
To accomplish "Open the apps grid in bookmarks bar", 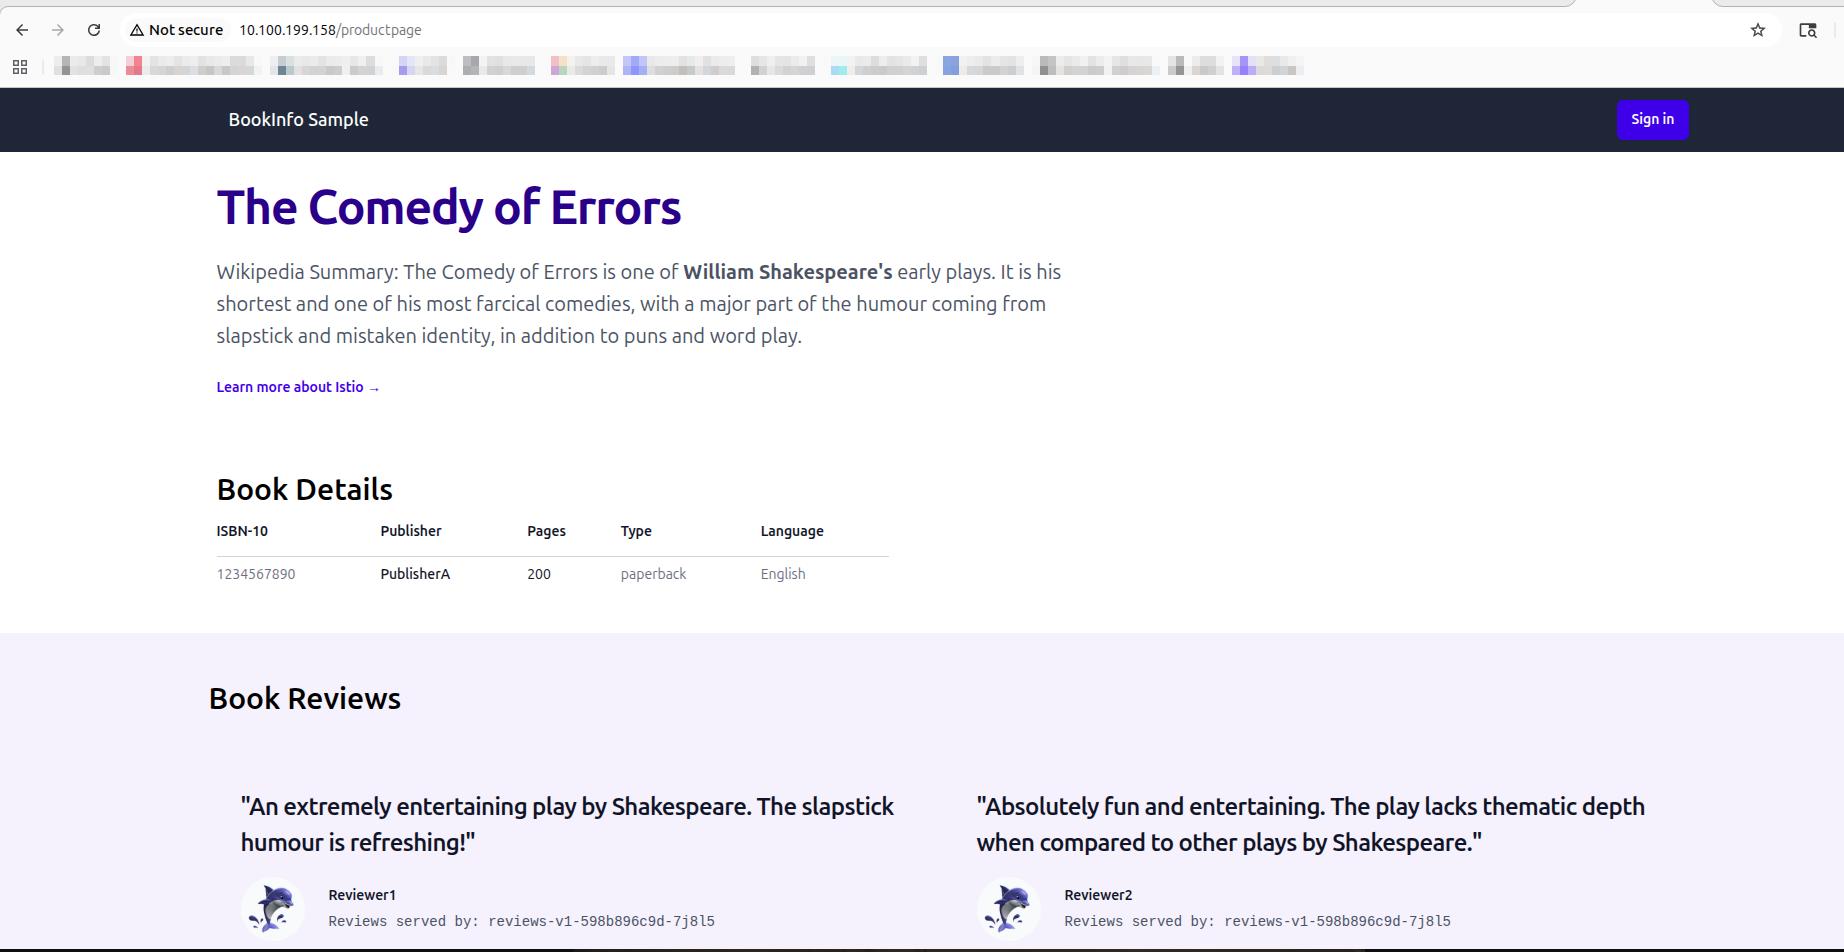I will 20,67.
